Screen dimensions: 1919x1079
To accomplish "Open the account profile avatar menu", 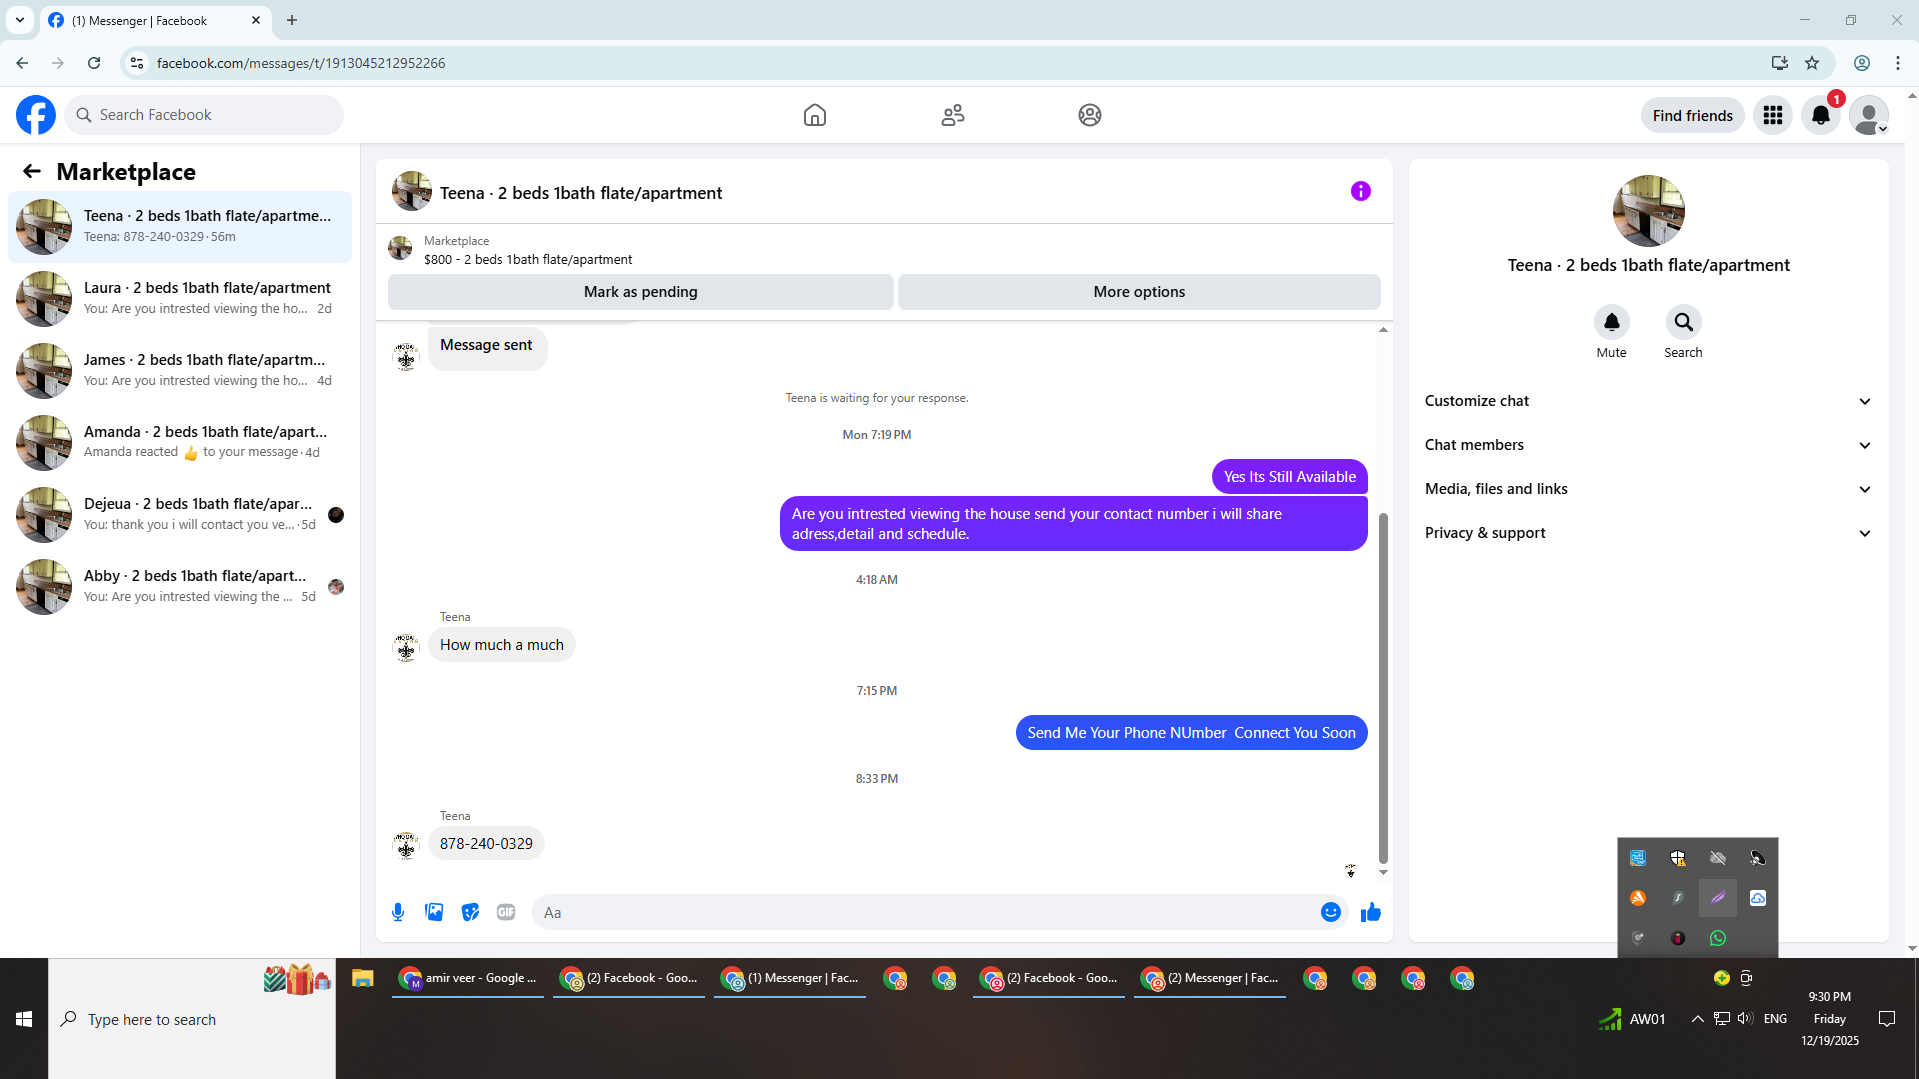I will [x=1869, y=115].
